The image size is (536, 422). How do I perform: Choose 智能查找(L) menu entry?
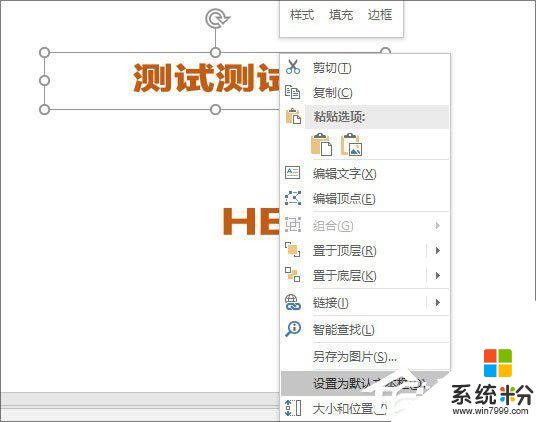364,330
